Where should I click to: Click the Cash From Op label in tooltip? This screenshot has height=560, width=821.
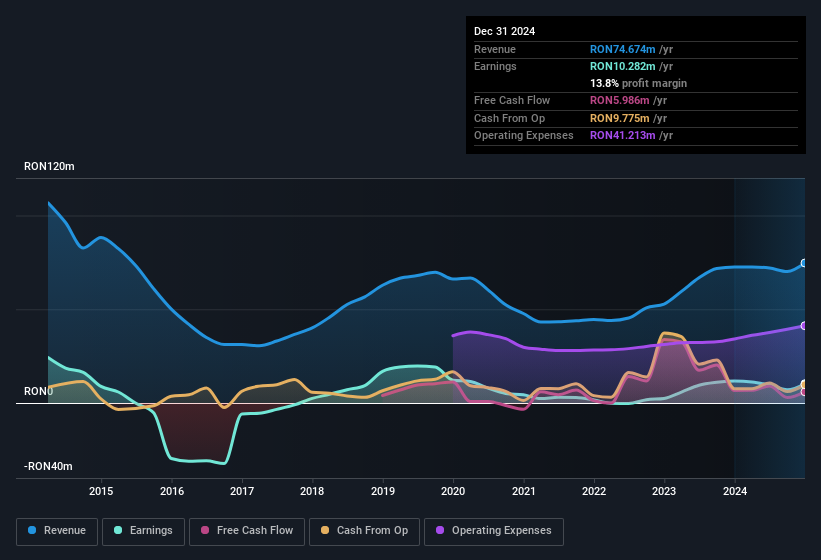(509, 118)
